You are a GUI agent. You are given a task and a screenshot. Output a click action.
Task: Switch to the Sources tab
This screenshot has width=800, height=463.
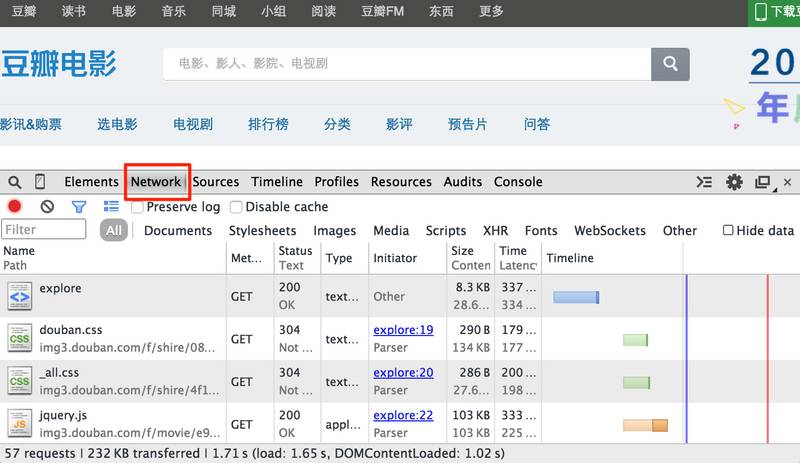tap(216, 182)
